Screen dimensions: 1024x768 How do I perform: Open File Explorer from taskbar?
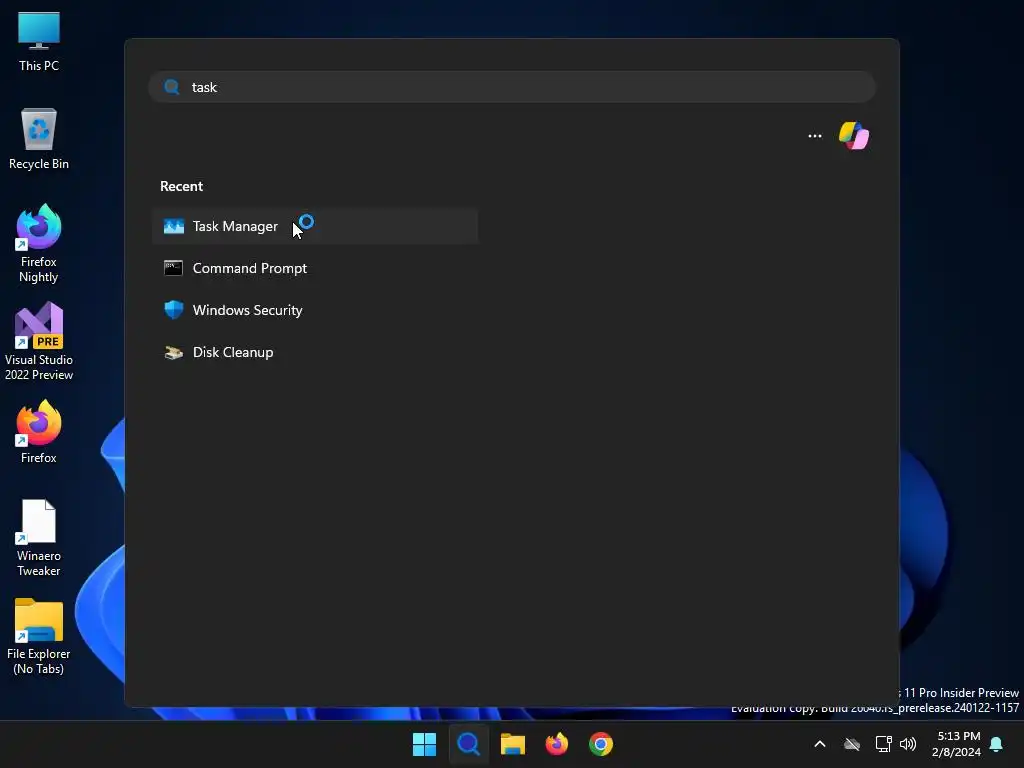tap(513, 744)
